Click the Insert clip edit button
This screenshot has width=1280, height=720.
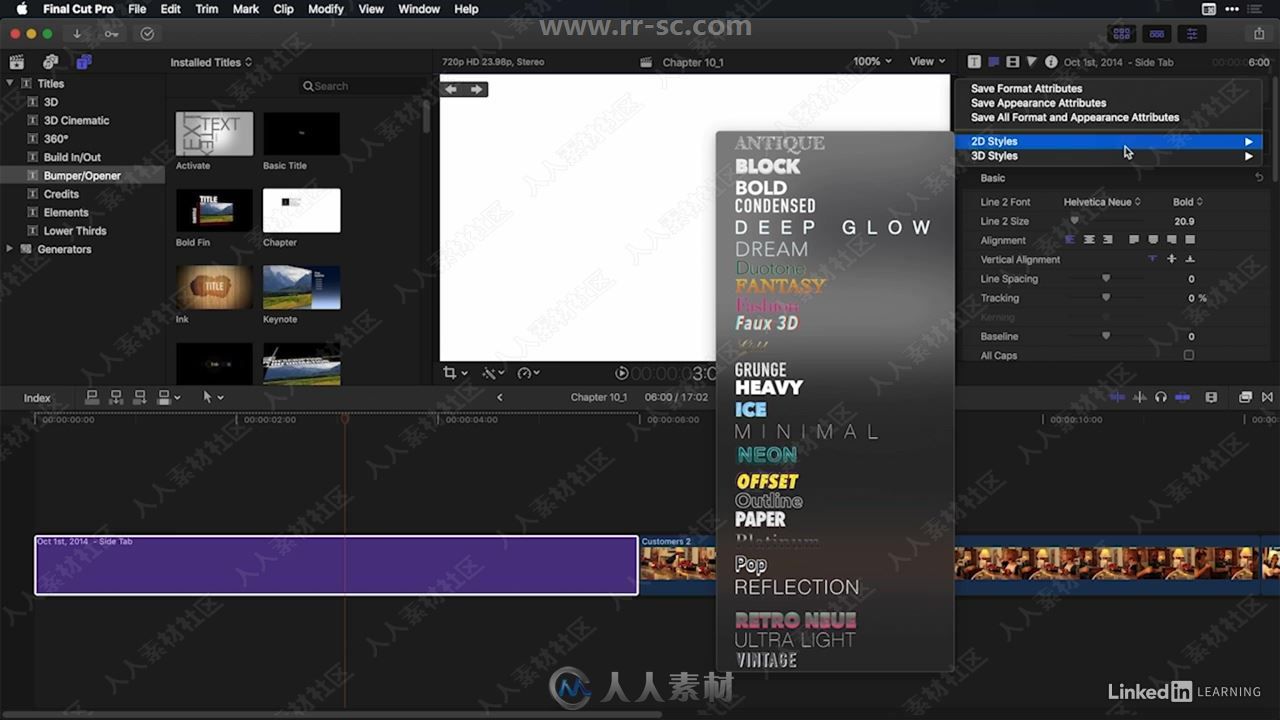[116, 397]
